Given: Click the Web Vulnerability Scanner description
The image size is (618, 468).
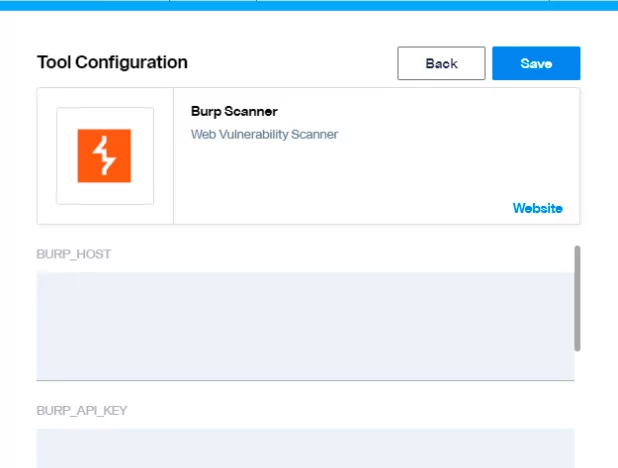Looking at the screenshot, I should coord(264,134).
